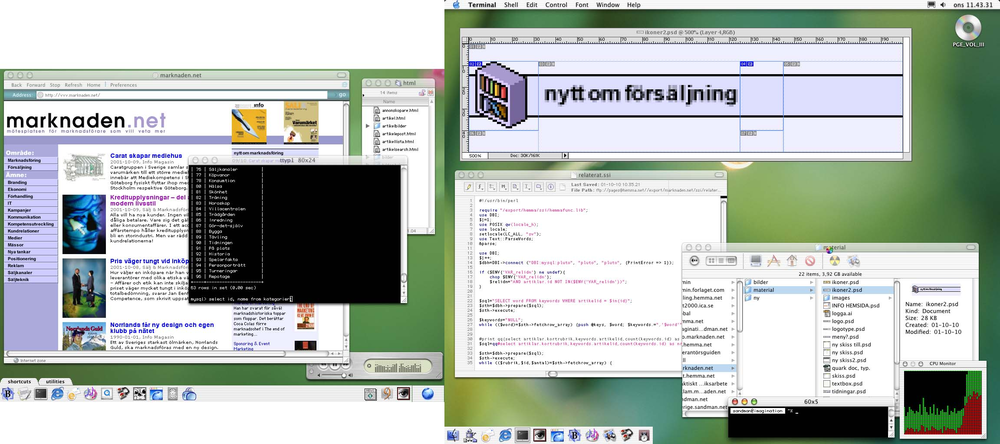Switch to the utilities tab in the launcher
Screen dimensions: 1000x444
[56, 382]
